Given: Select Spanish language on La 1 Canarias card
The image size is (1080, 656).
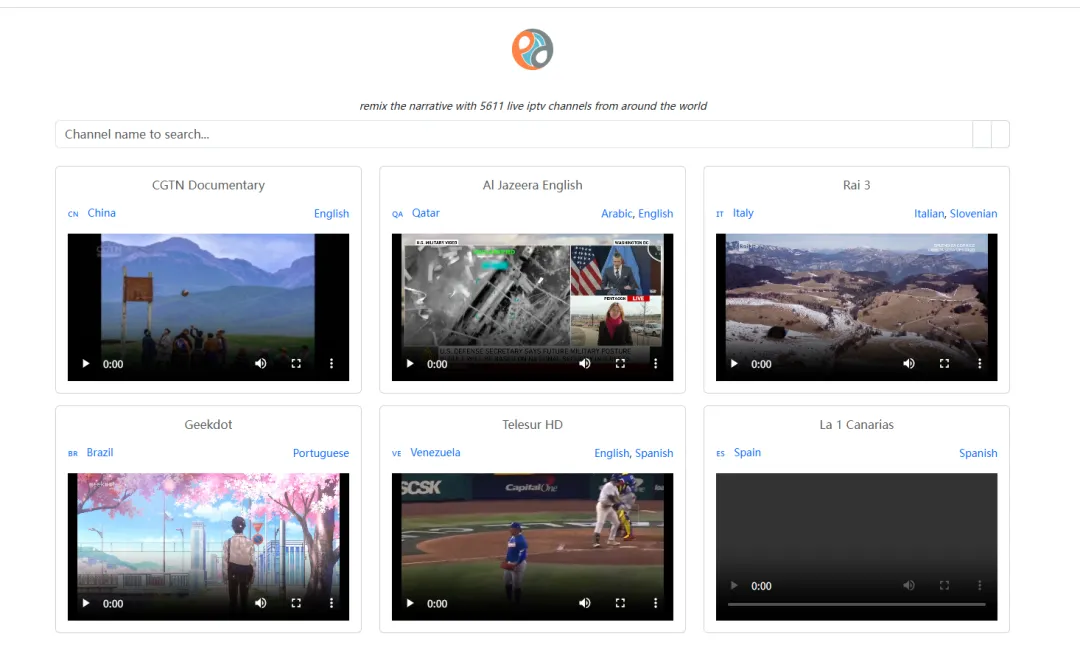Looking at the screenshot, I should (978, 453).
